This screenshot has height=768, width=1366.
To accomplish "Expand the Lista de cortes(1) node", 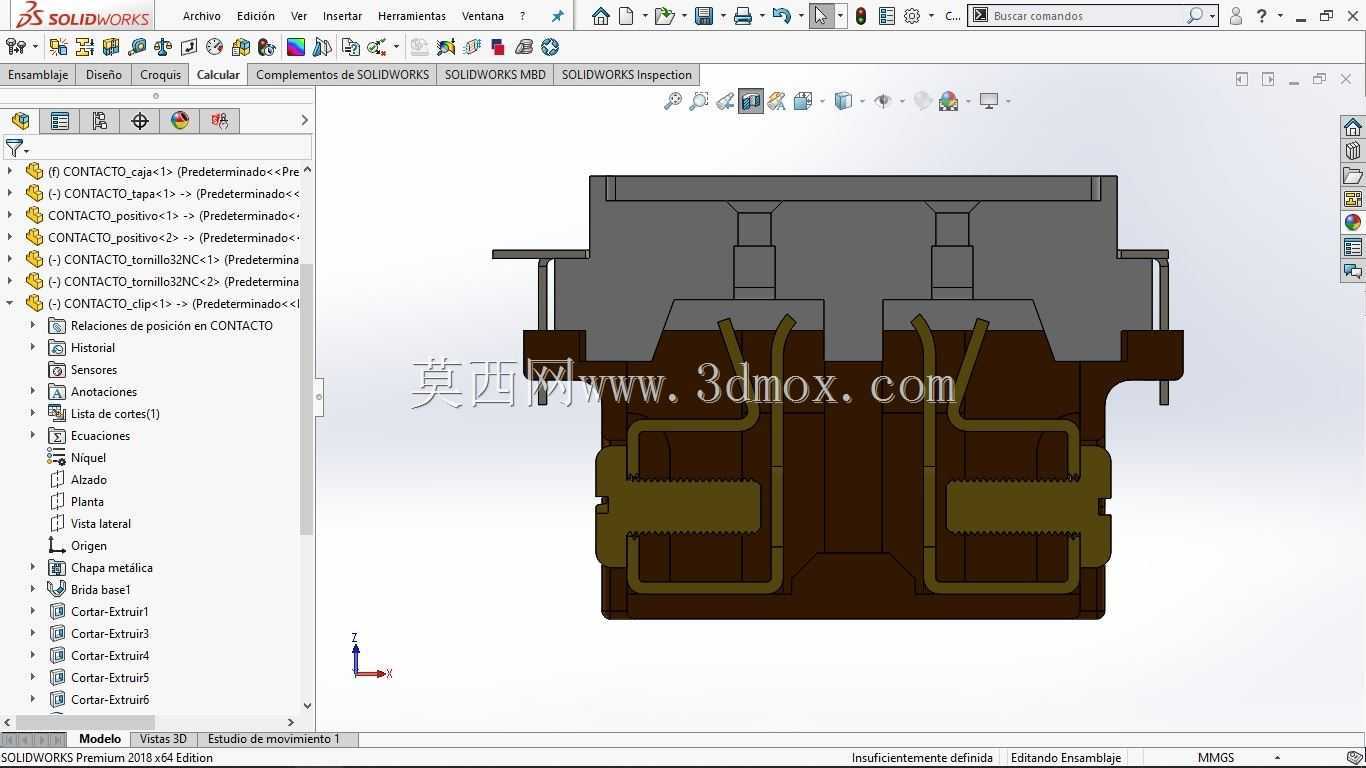I will point(33,413).
